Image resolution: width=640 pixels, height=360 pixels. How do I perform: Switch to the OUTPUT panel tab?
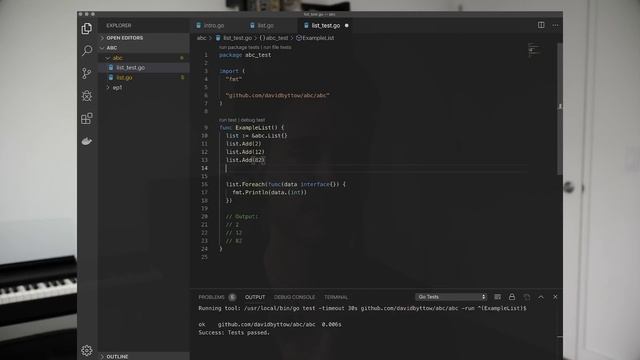click(x=255, y=297)
